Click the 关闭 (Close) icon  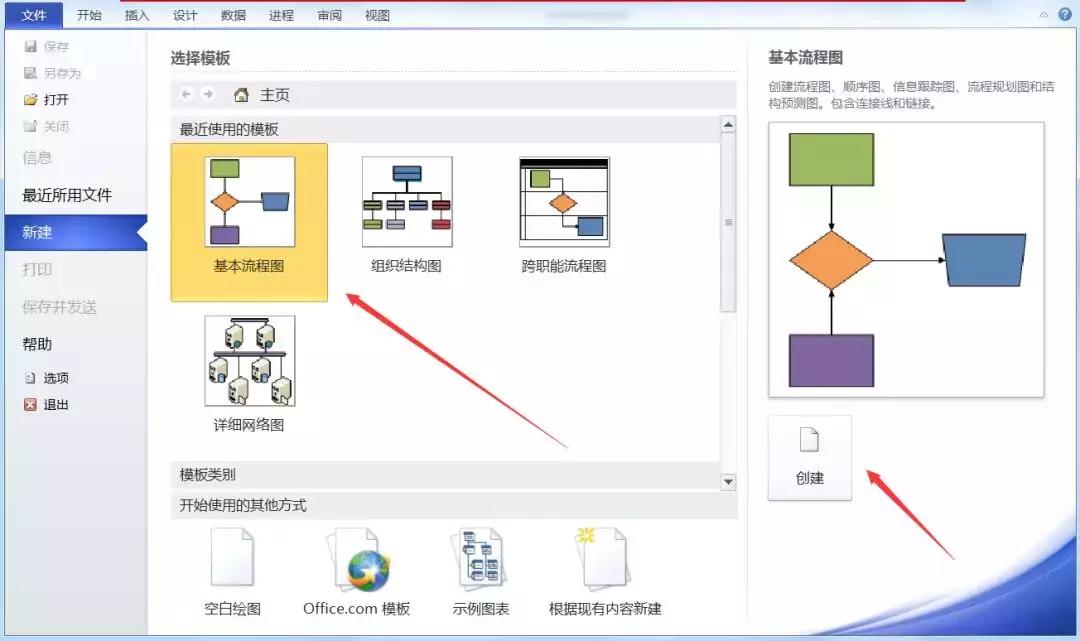pos(33,126)
